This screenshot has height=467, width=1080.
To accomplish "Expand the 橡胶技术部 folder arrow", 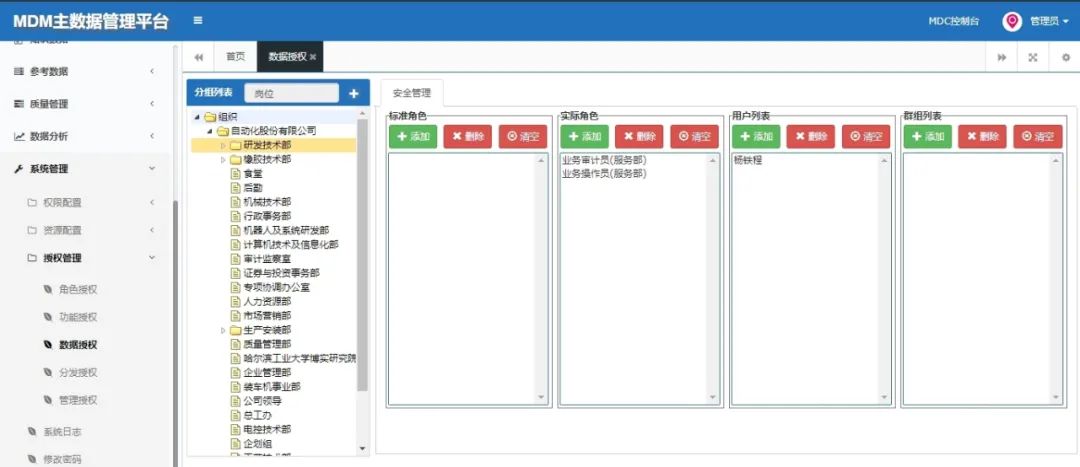I will pyautogui.click(x=222, y=160).
